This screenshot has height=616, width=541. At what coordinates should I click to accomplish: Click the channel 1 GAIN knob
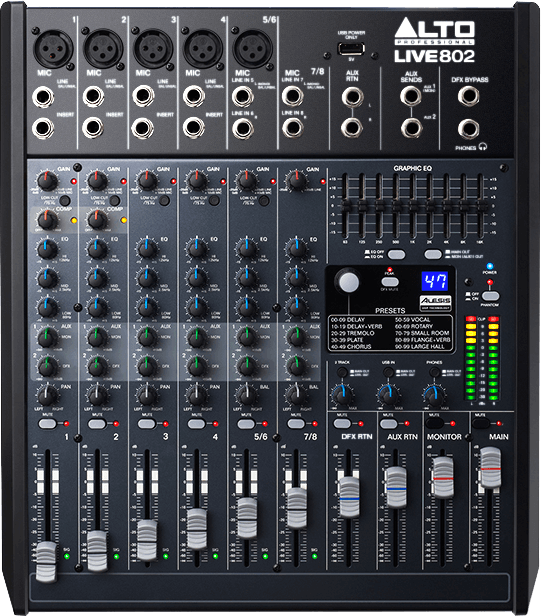point(47,181)
